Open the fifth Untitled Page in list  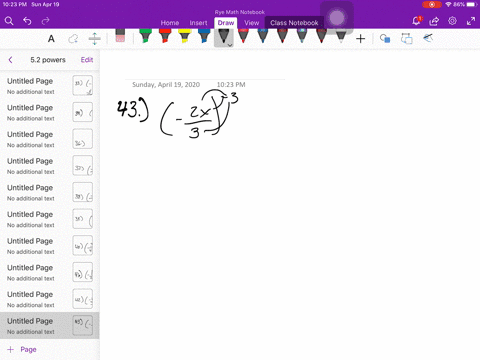pos(50,192)
